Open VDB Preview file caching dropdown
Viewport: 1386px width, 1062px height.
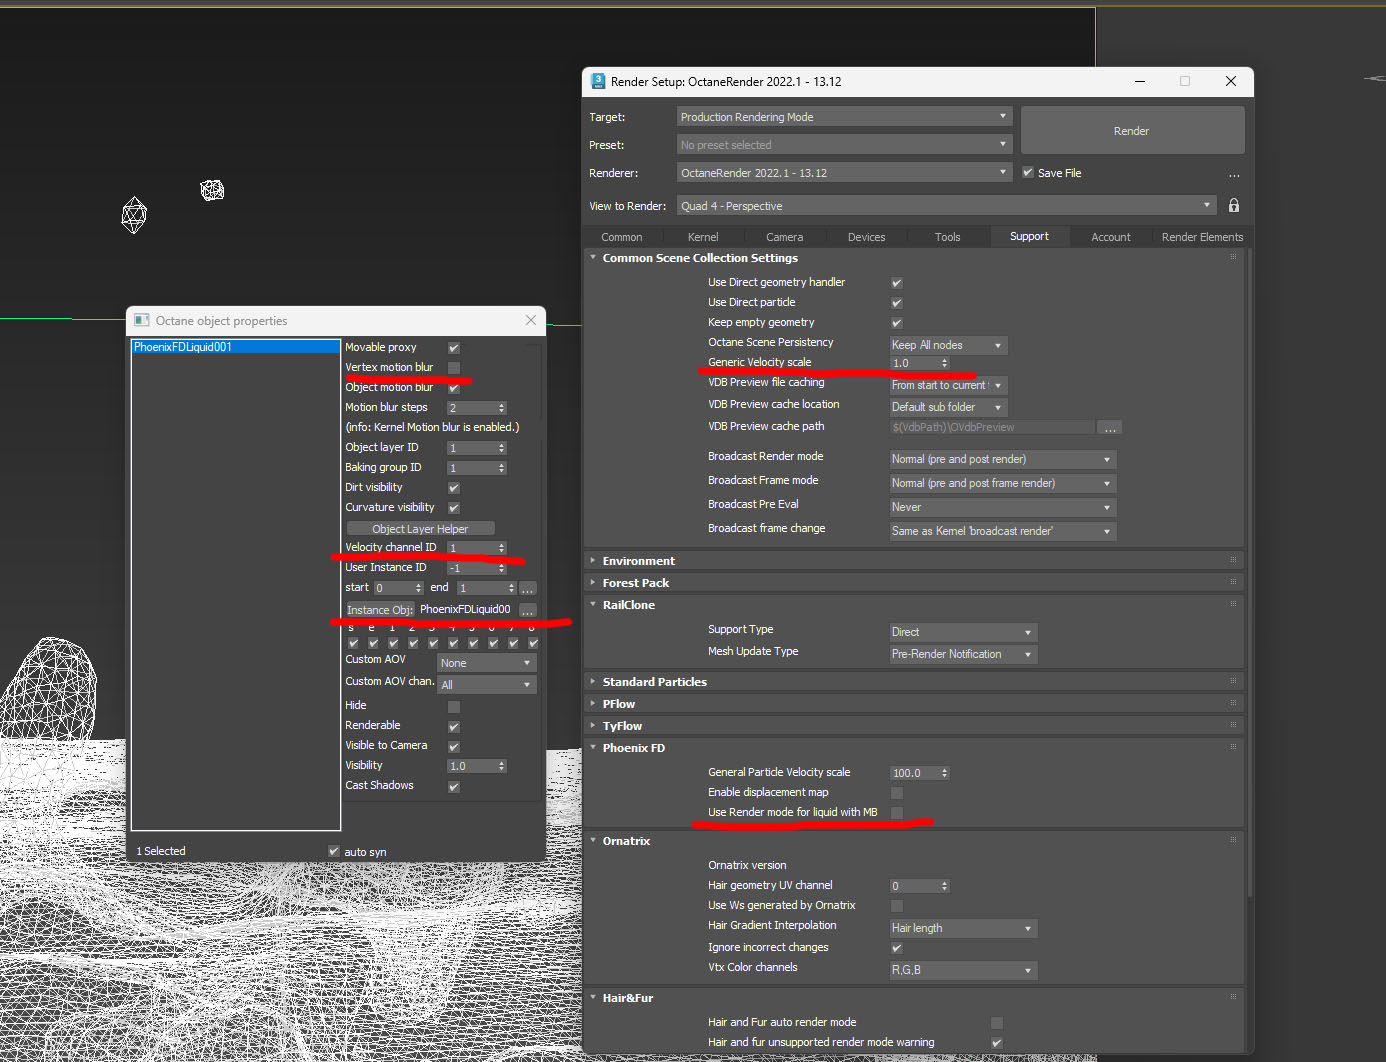click(x=948, y=385)
